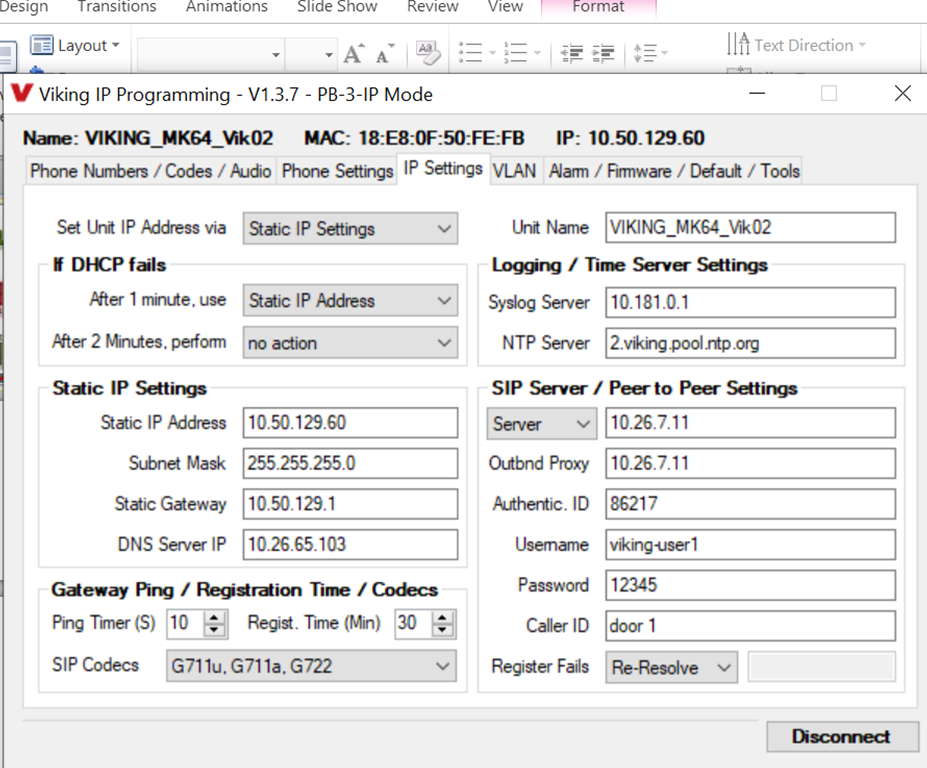Click the Clear All Formatting icon
927x768 pixels.
click(428, 54)
